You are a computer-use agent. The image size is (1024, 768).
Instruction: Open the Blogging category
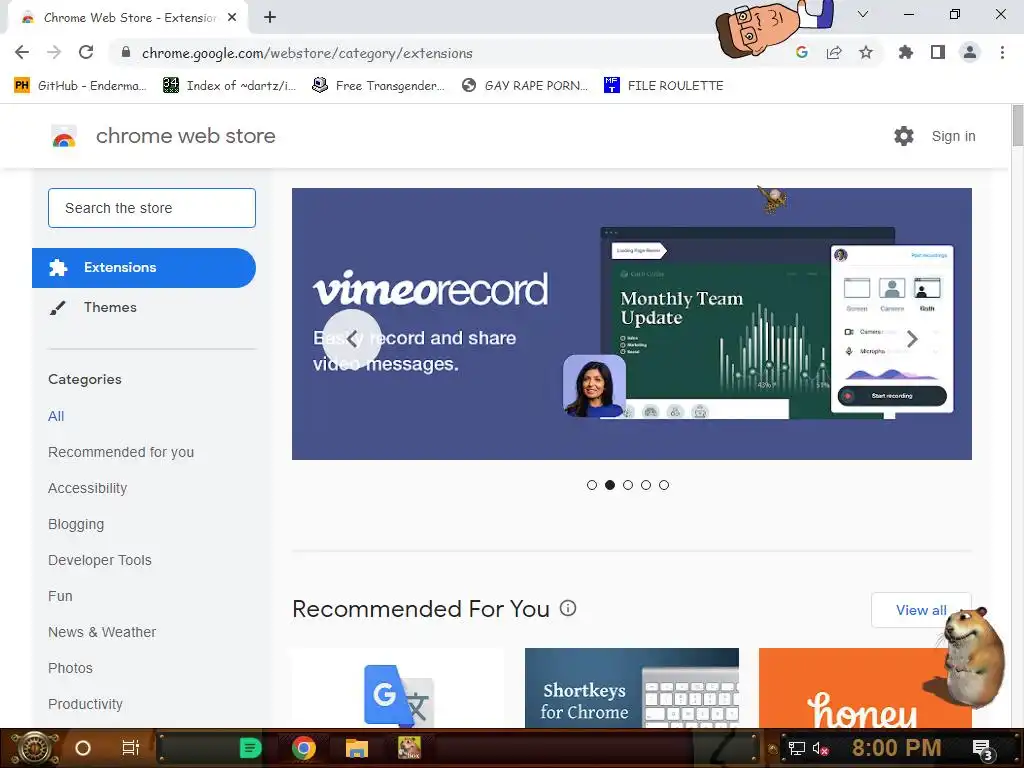(x=76, y=524)
